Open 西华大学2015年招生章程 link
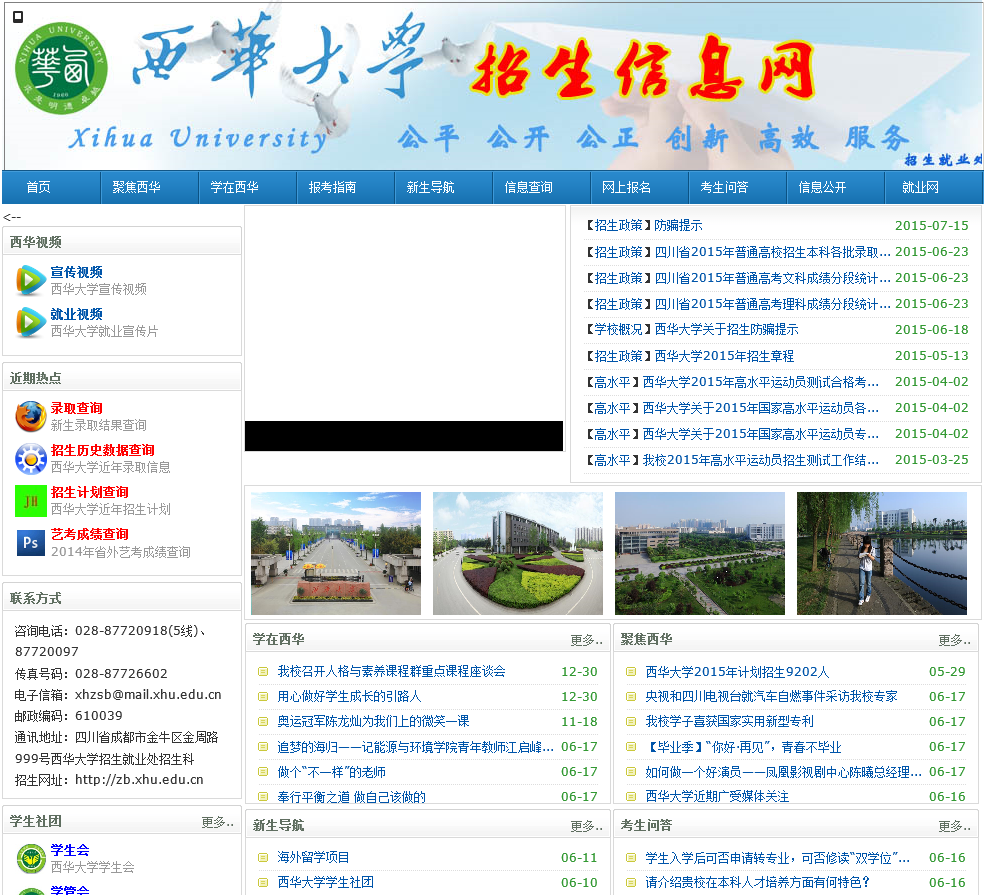The image size is (984, 895). coord(724,356)
